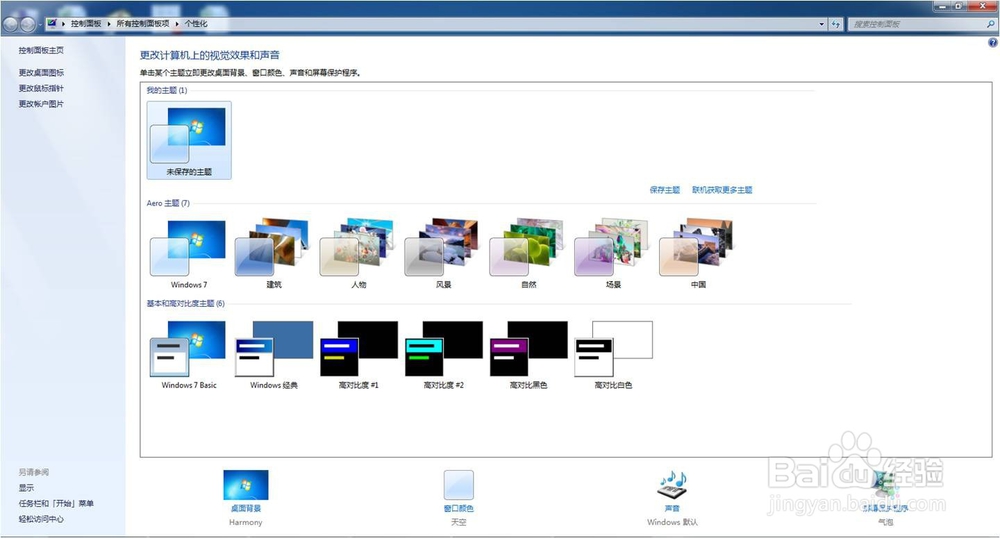This screenshot has height=538, width=1000.
Task: Select the 高对比度 #1 theme
Action: tap(358, 354)
